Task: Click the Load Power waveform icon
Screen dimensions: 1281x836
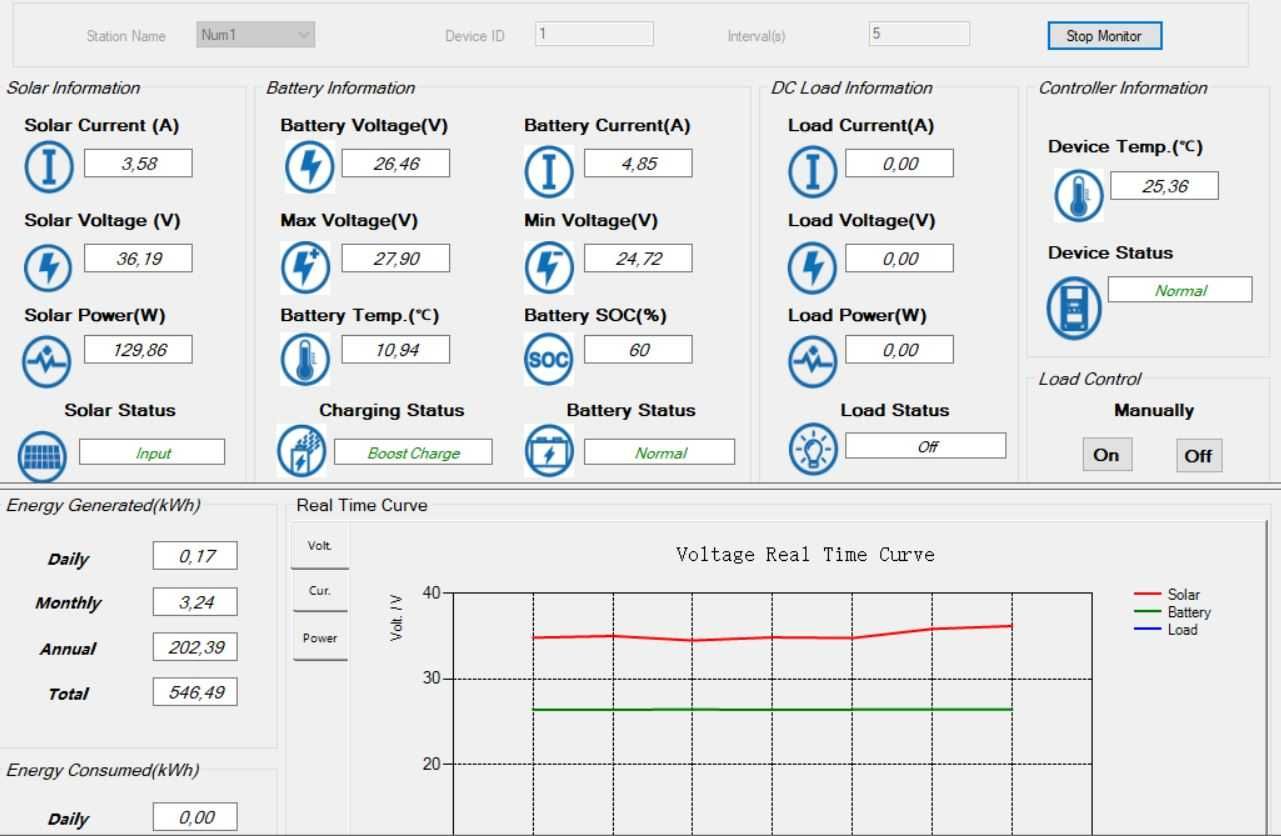Action: click(x=813, y=361)
